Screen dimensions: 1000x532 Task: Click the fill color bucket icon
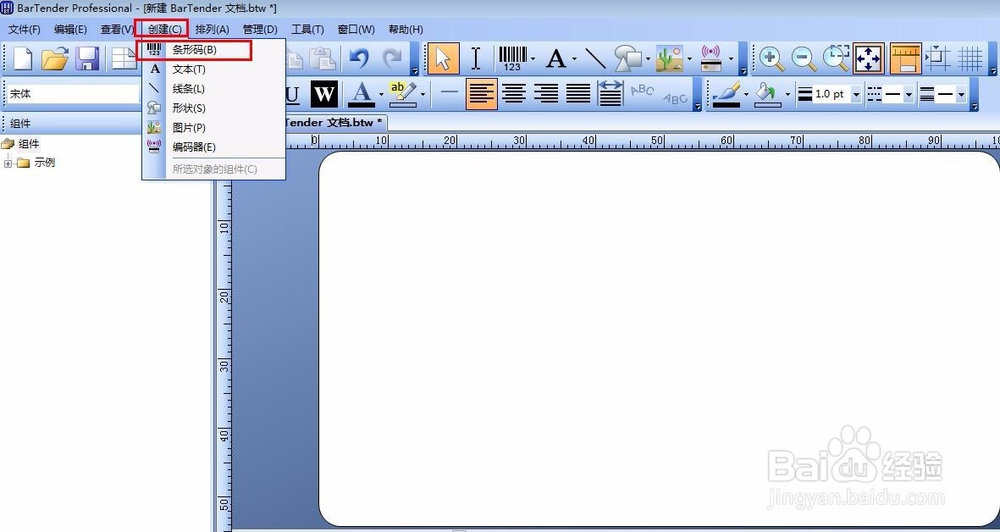click(x=767, y=94)
